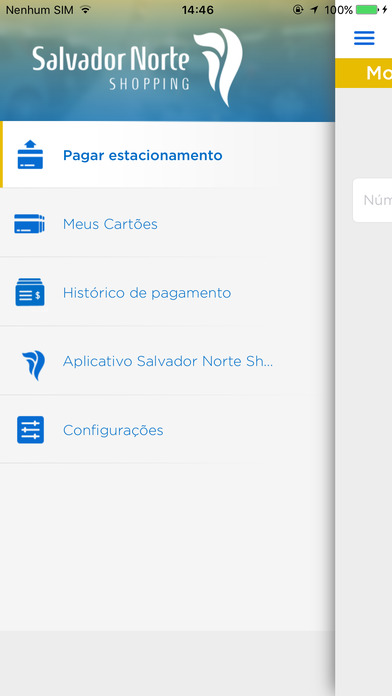
Task: Click the 'Nenhum SIM' carrier text
Action: tap(40, 10)
